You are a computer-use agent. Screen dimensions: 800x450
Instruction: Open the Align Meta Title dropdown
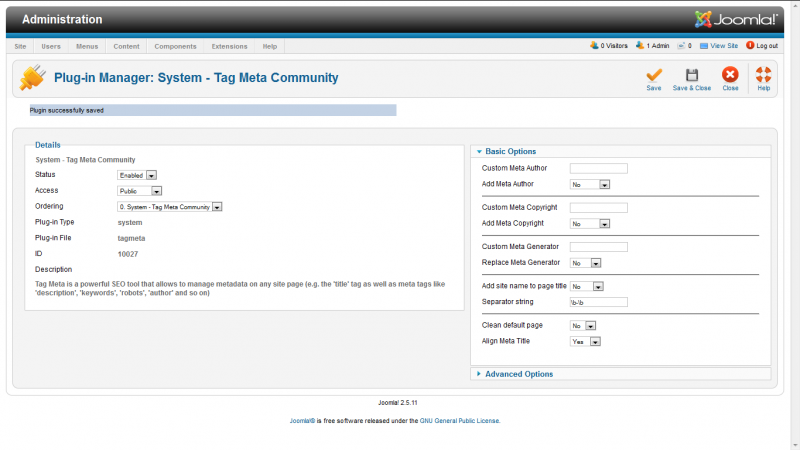click(585, 342)
